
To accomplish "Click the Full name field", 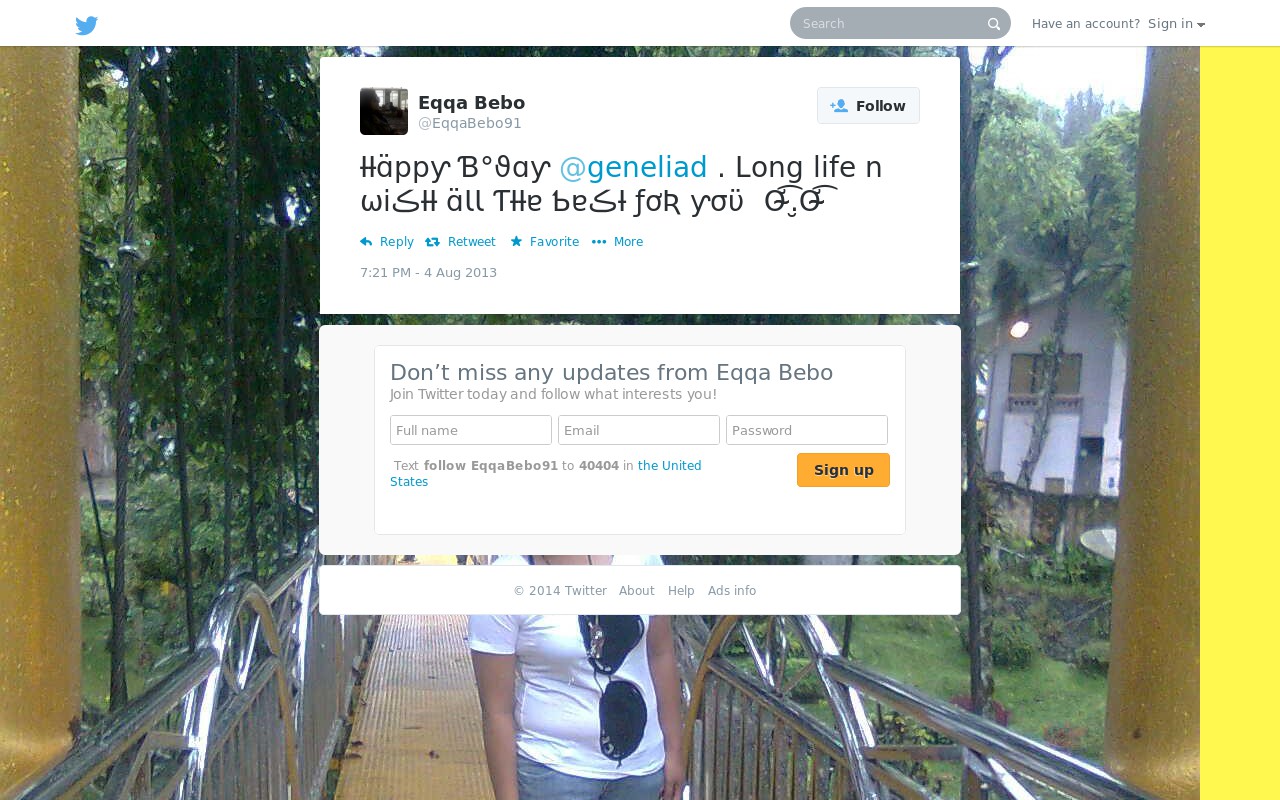I will pyautogui.click(x=471, y=430).
